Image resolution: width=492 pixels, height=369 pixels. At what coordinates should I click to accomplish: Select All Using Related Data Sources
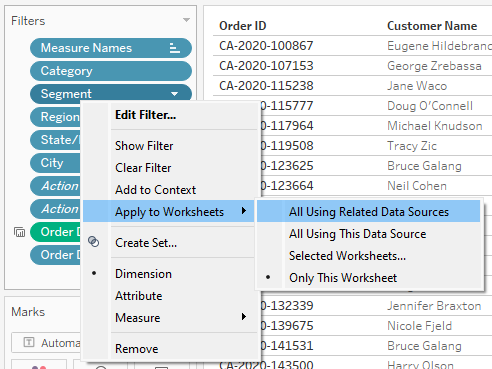[369, 212]
